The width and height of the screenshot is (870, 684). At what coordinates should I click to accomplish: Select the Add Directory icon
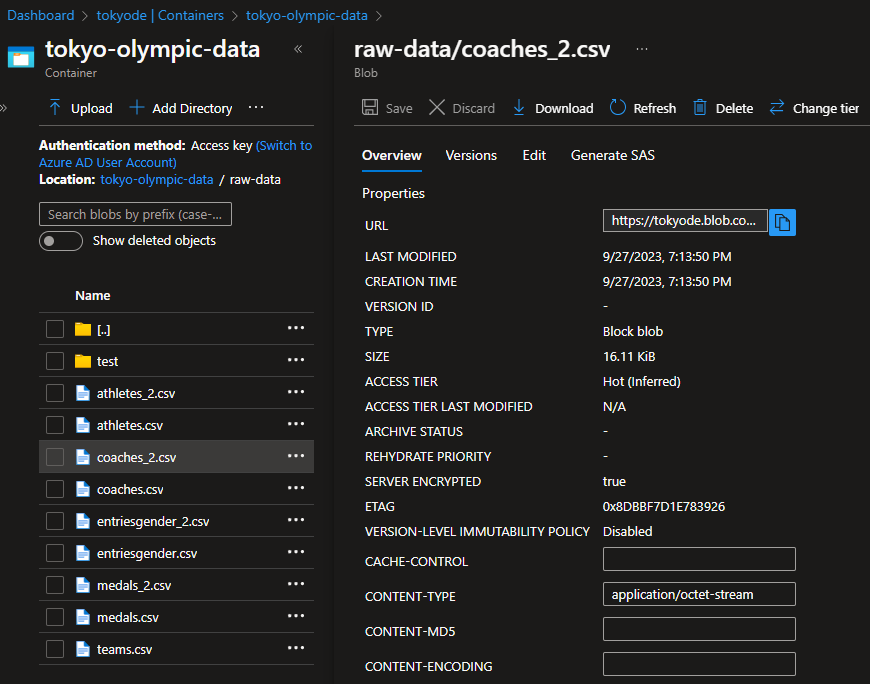coord(182,108)
